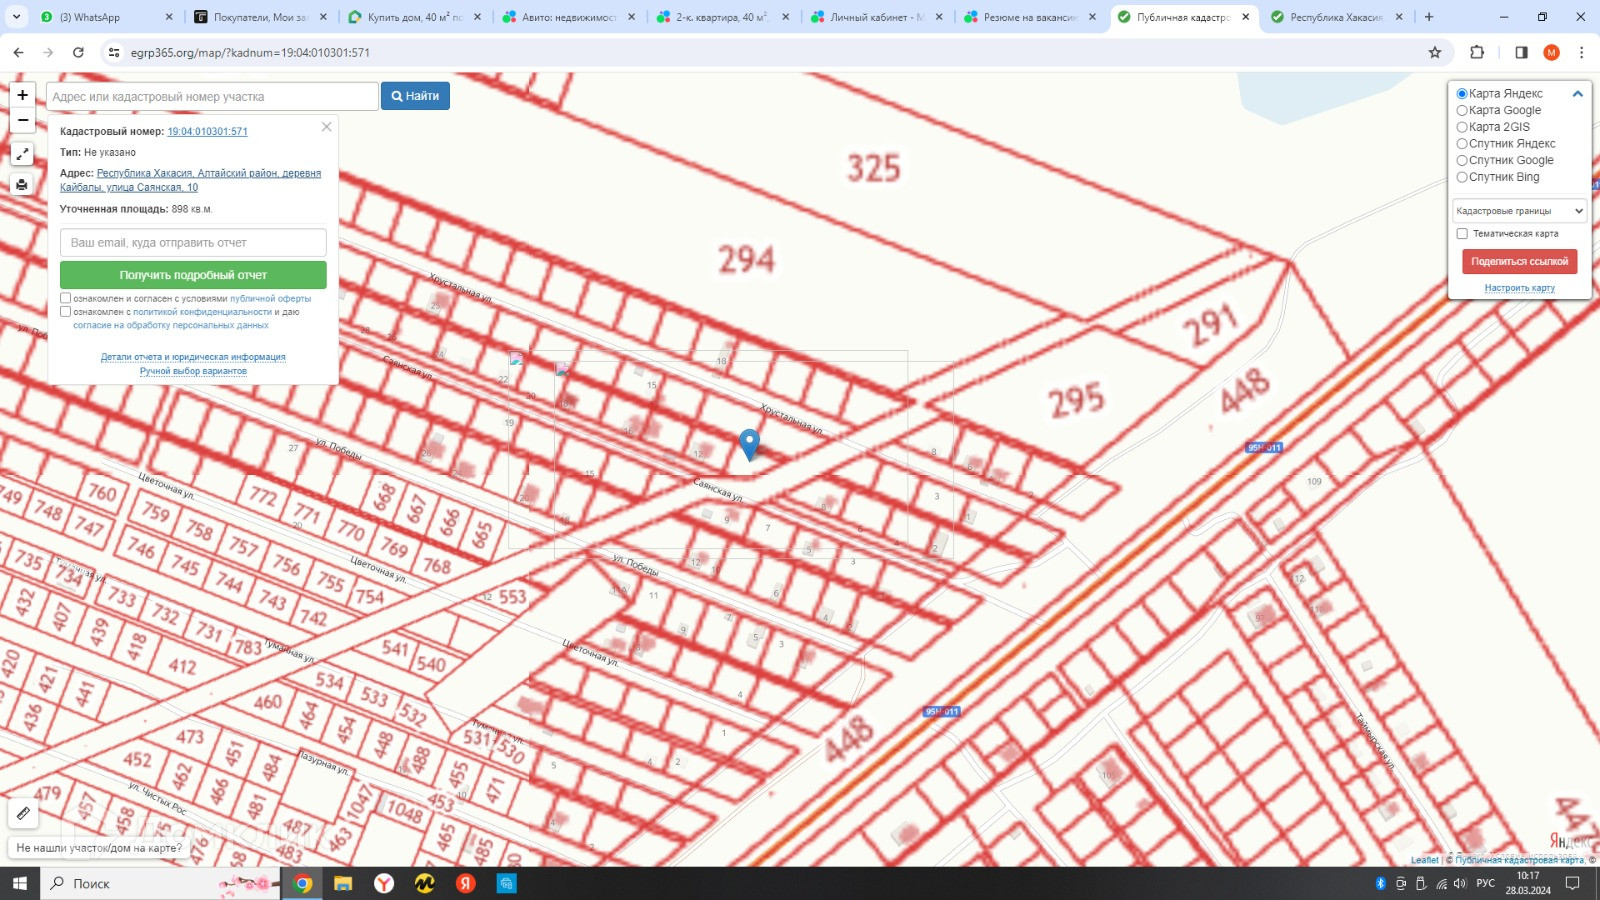Switch to the WhatsApp tab
The image size is (1600, 900).
point(107,17)
